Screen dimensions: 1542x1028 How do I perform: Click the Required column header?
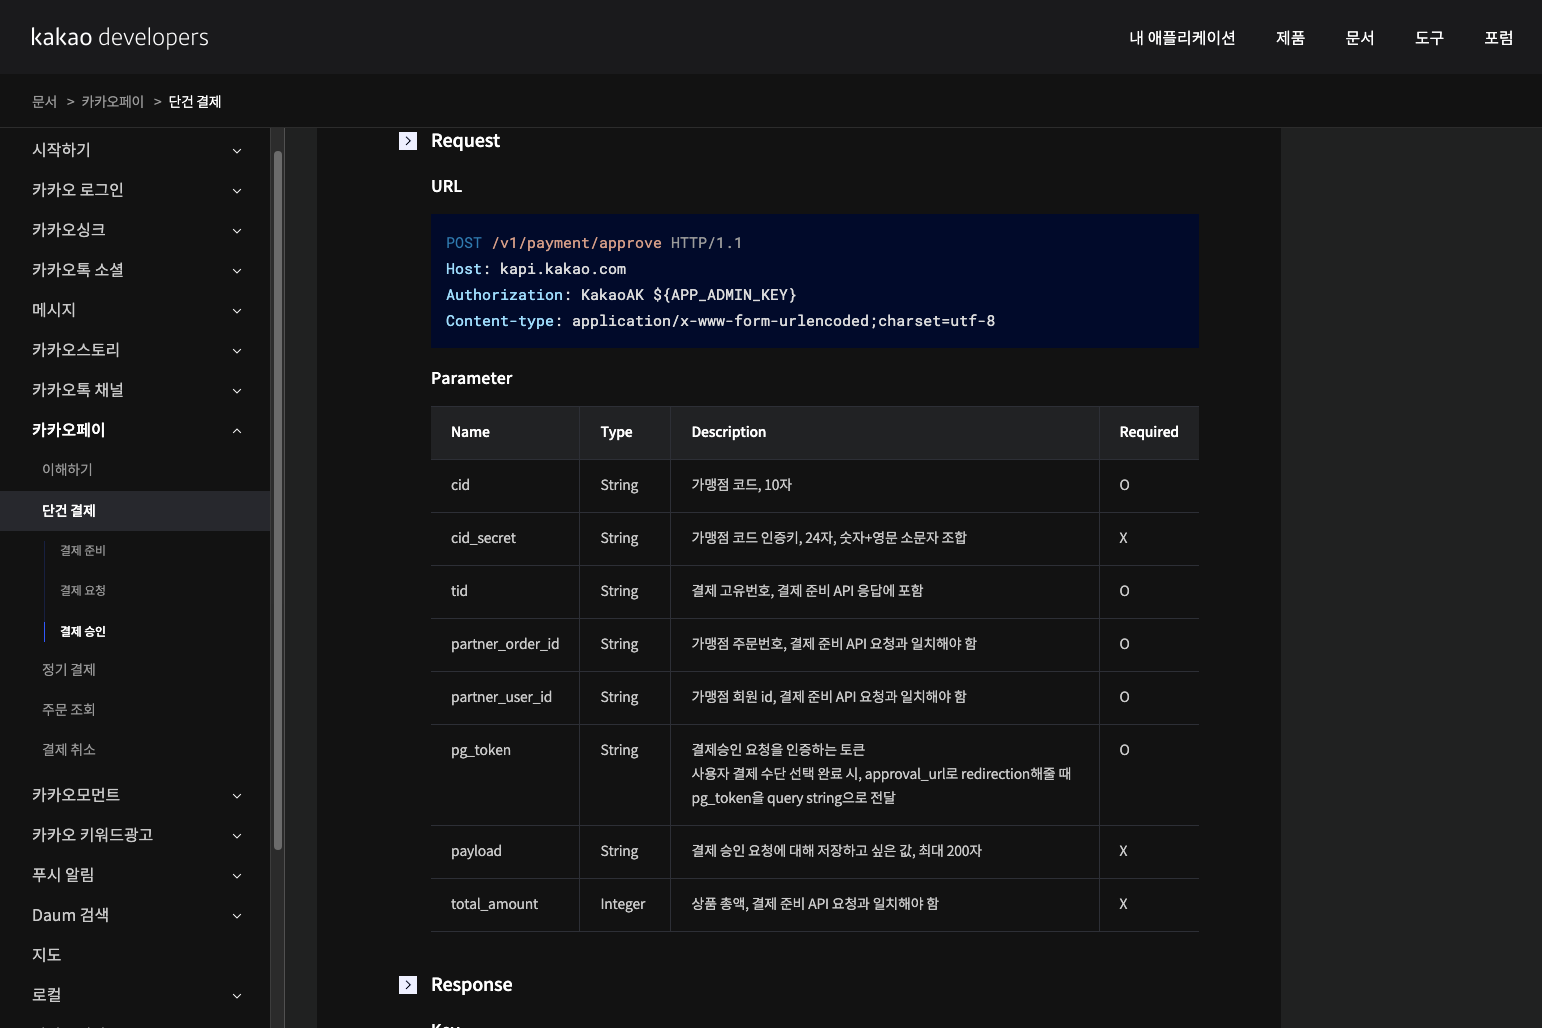tap(1149, 433)
